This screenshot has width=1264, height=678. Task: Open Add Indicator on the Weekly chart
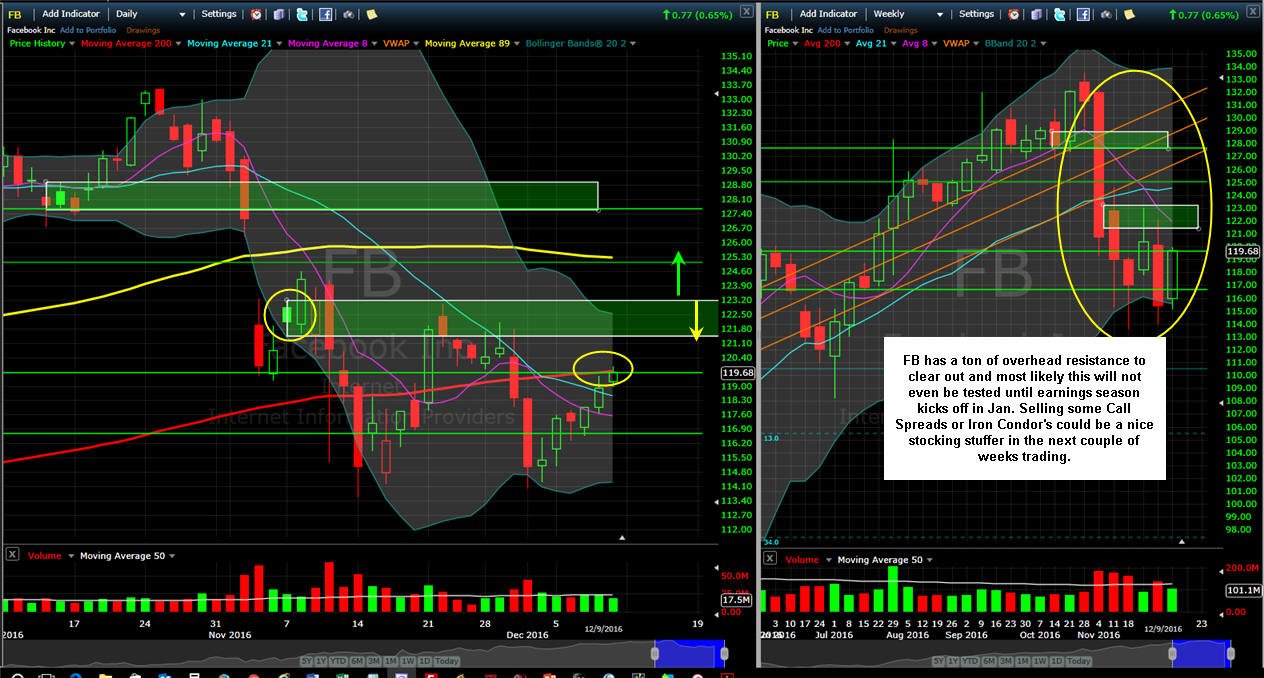(828, 14)
